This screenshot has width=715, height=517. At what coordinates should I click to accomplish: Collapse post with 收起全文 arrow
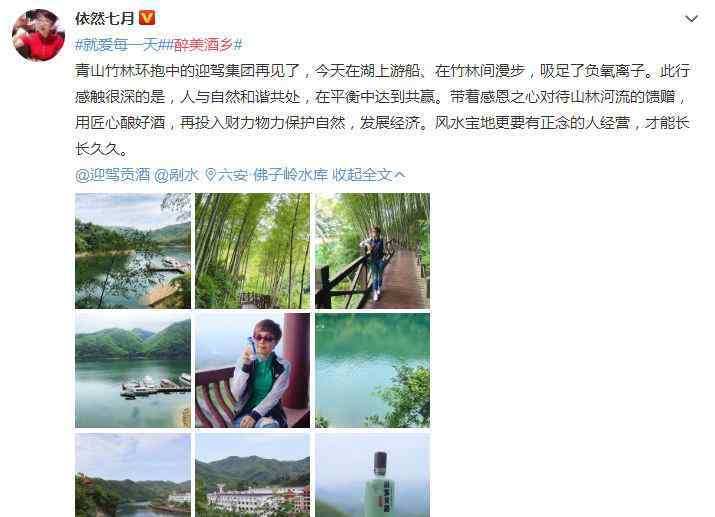pos(368,175)
